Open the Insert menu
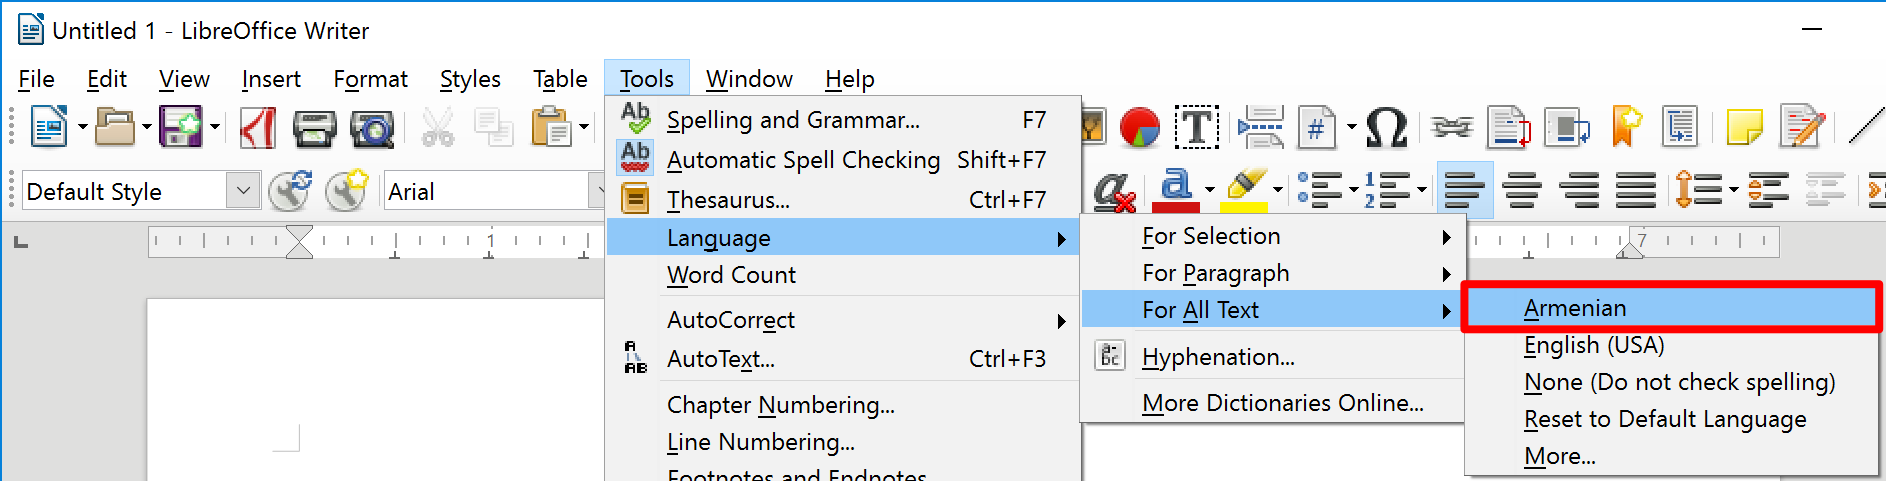 271,79
